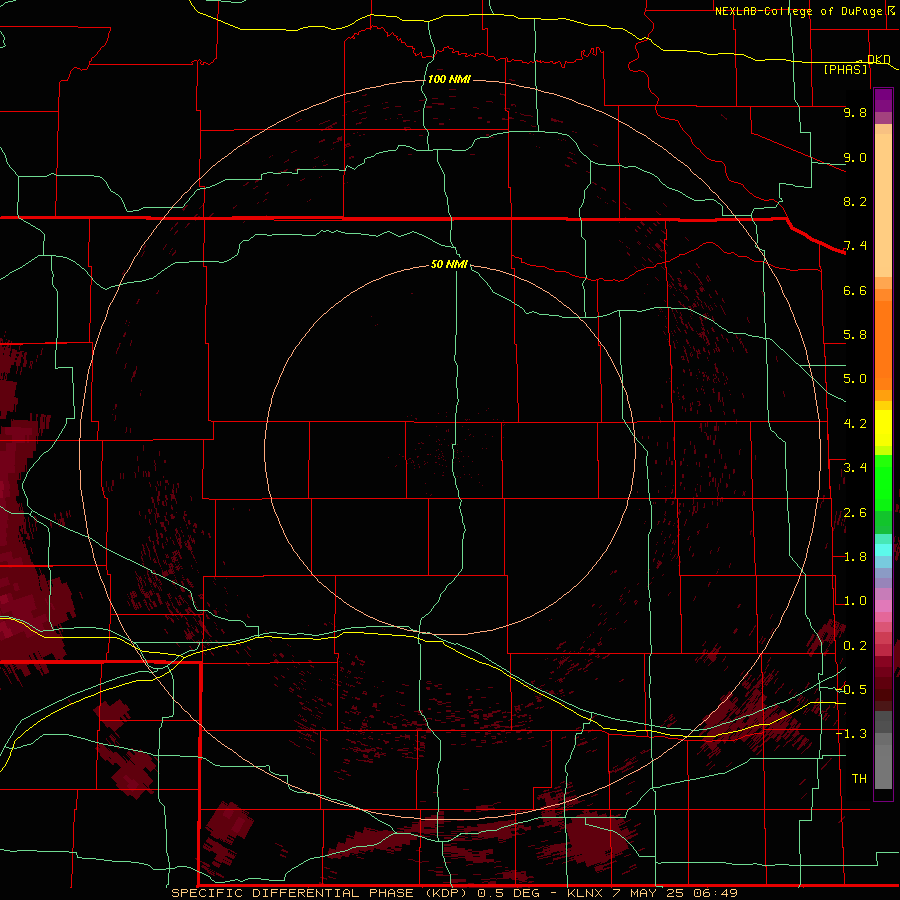
Task: Click the 1.0 scale value
Action: [855, 601]
